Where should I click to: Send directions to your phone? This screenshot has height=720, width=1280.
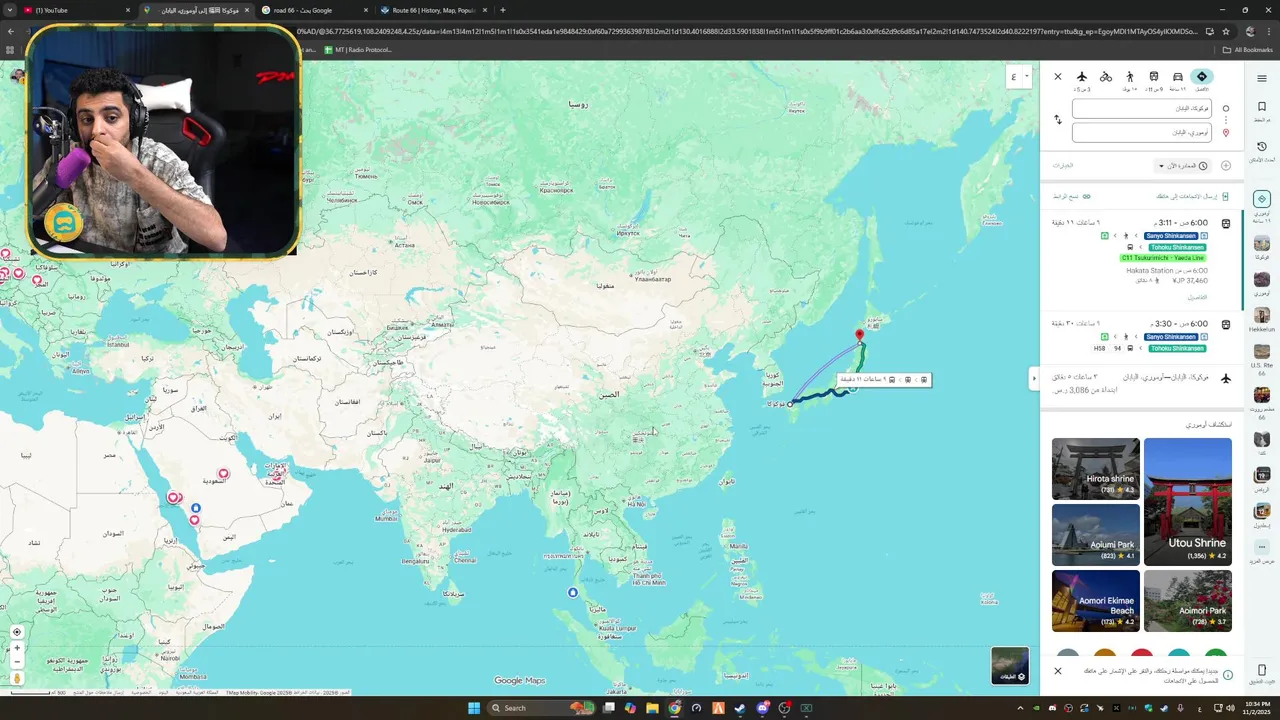(1193, 197)
